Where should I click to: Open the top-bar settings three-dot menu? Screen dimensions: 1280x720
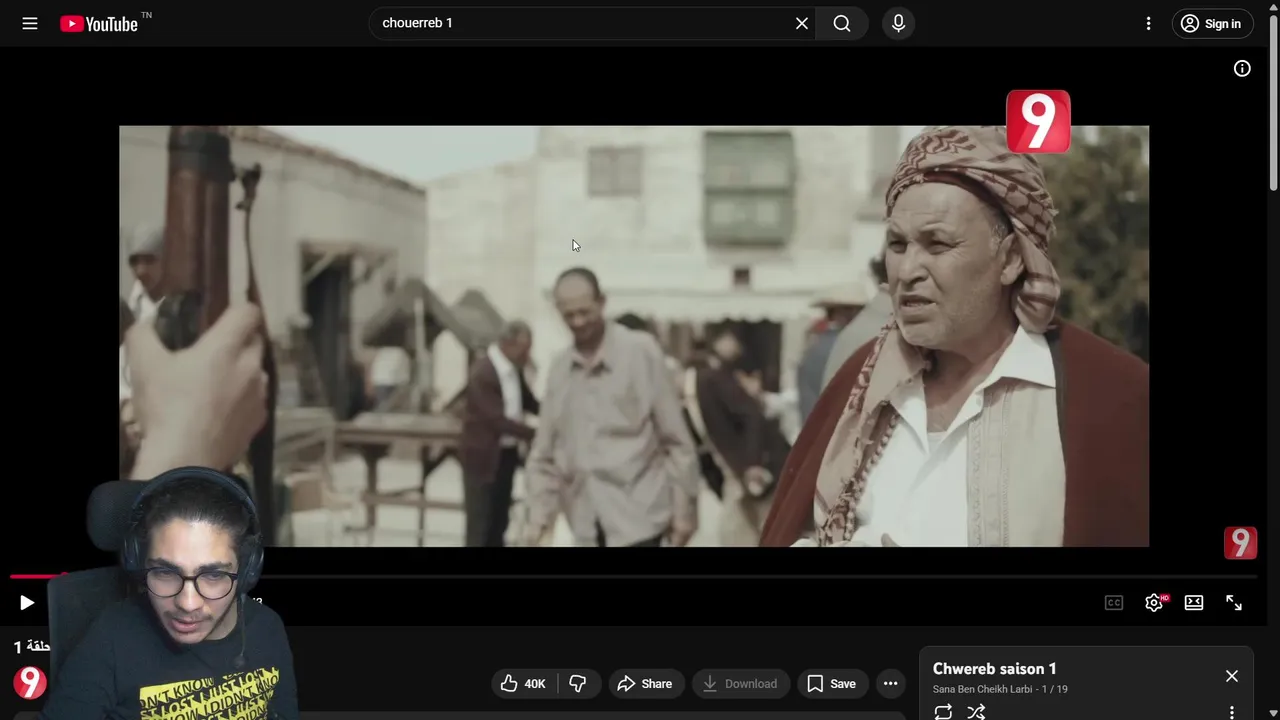pos(1148,23)
